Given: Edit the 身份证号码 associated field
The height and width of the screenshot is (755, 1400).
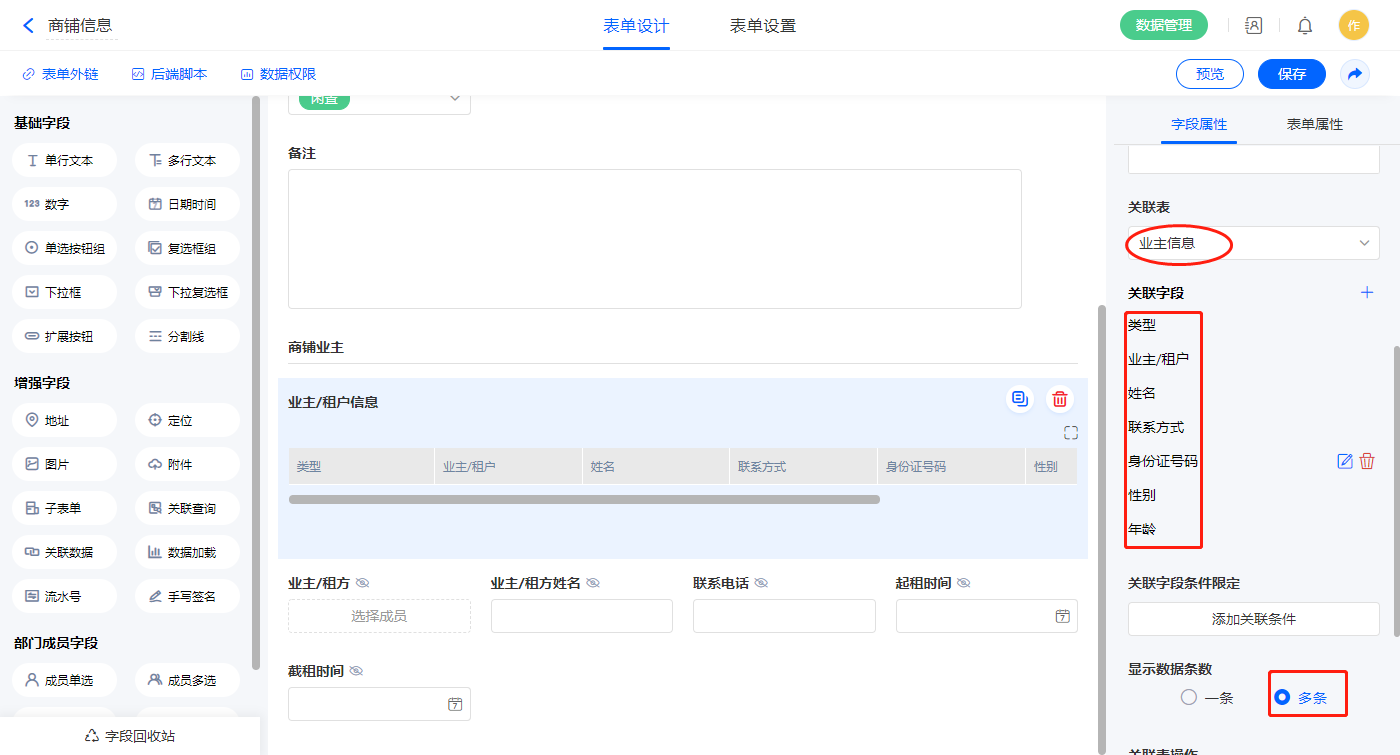Looking at the screenshot, I should pyautogui.click(x=1345, y=461).
